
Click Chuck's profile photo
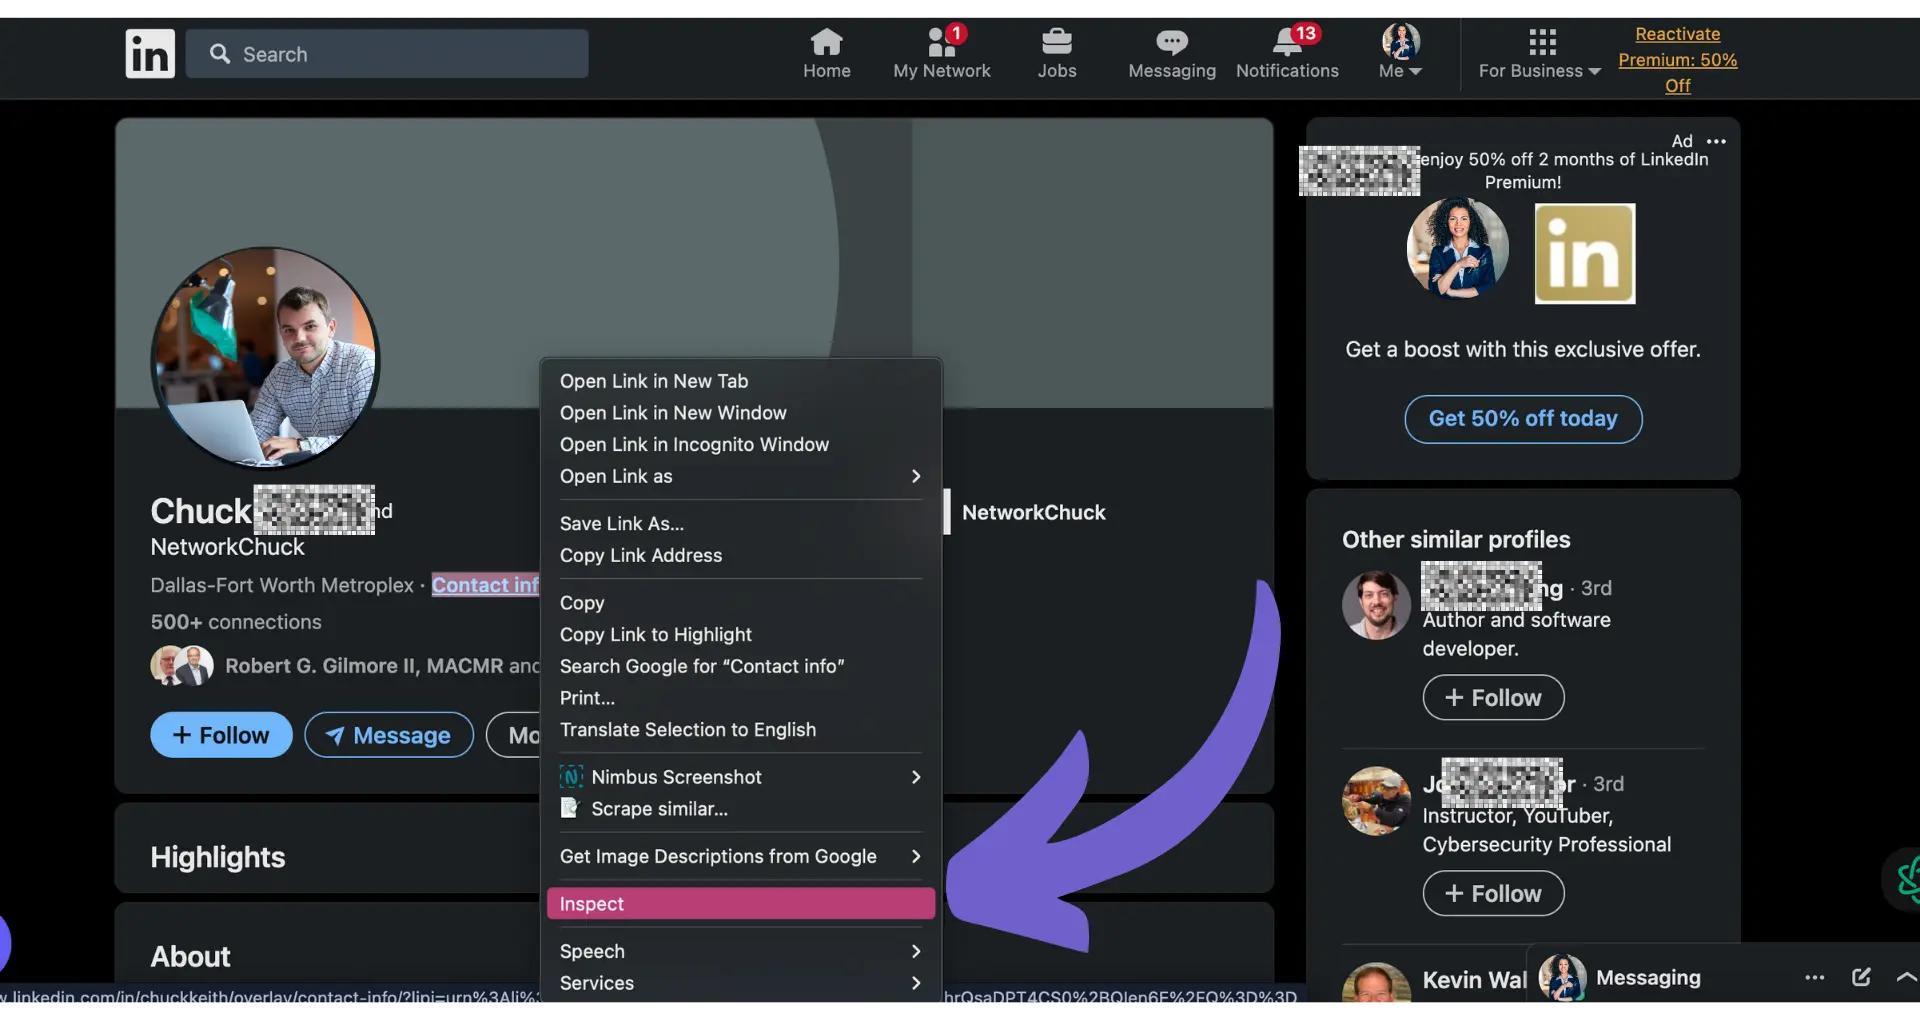pyautogui.click(x=265, y=358)
